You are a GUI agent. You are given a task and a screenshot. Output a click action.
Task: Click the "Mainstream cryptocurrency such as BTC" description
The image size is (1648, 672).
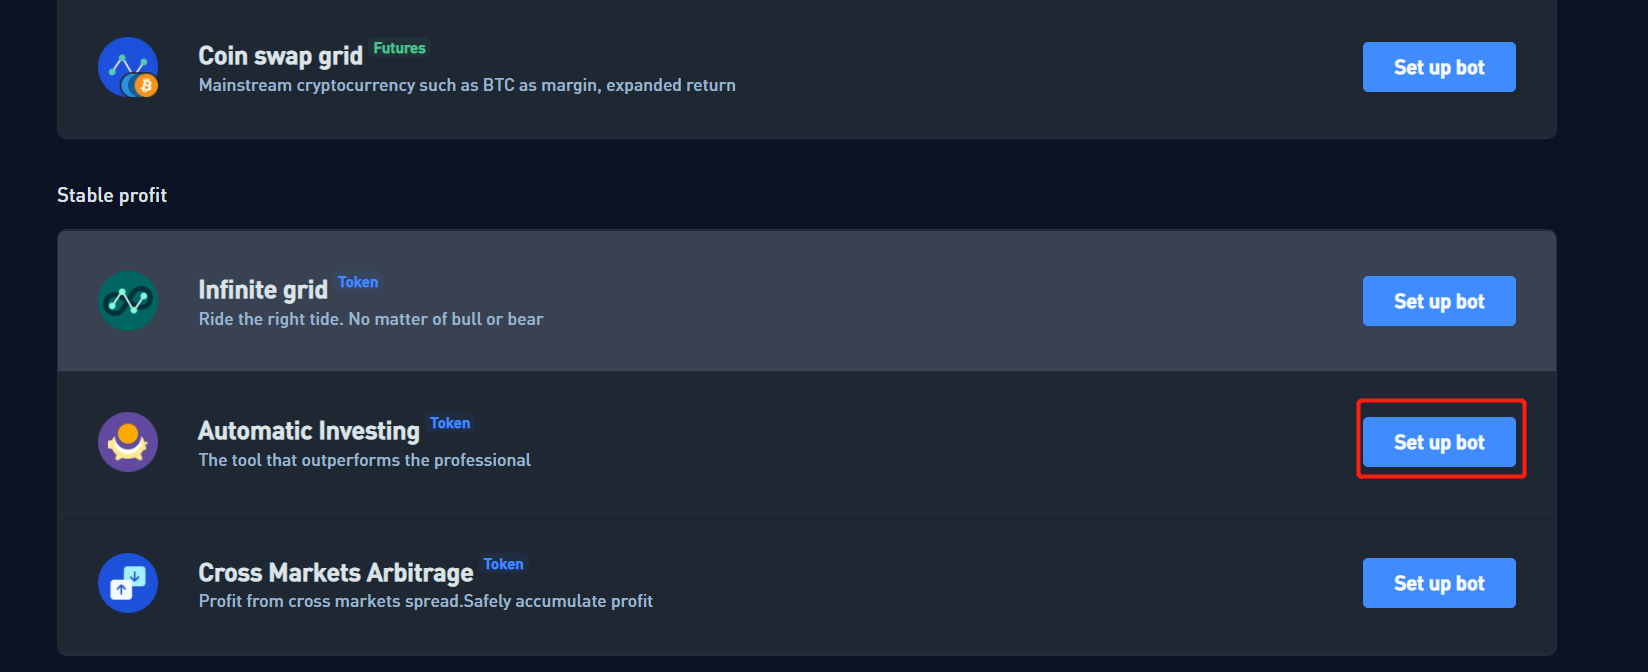coord(467,85)
